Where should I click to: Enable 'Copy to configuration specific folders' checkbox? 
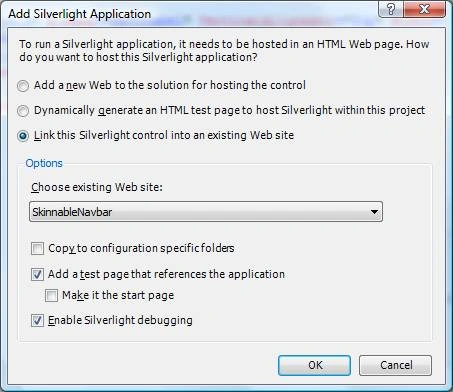coord(37,249)
